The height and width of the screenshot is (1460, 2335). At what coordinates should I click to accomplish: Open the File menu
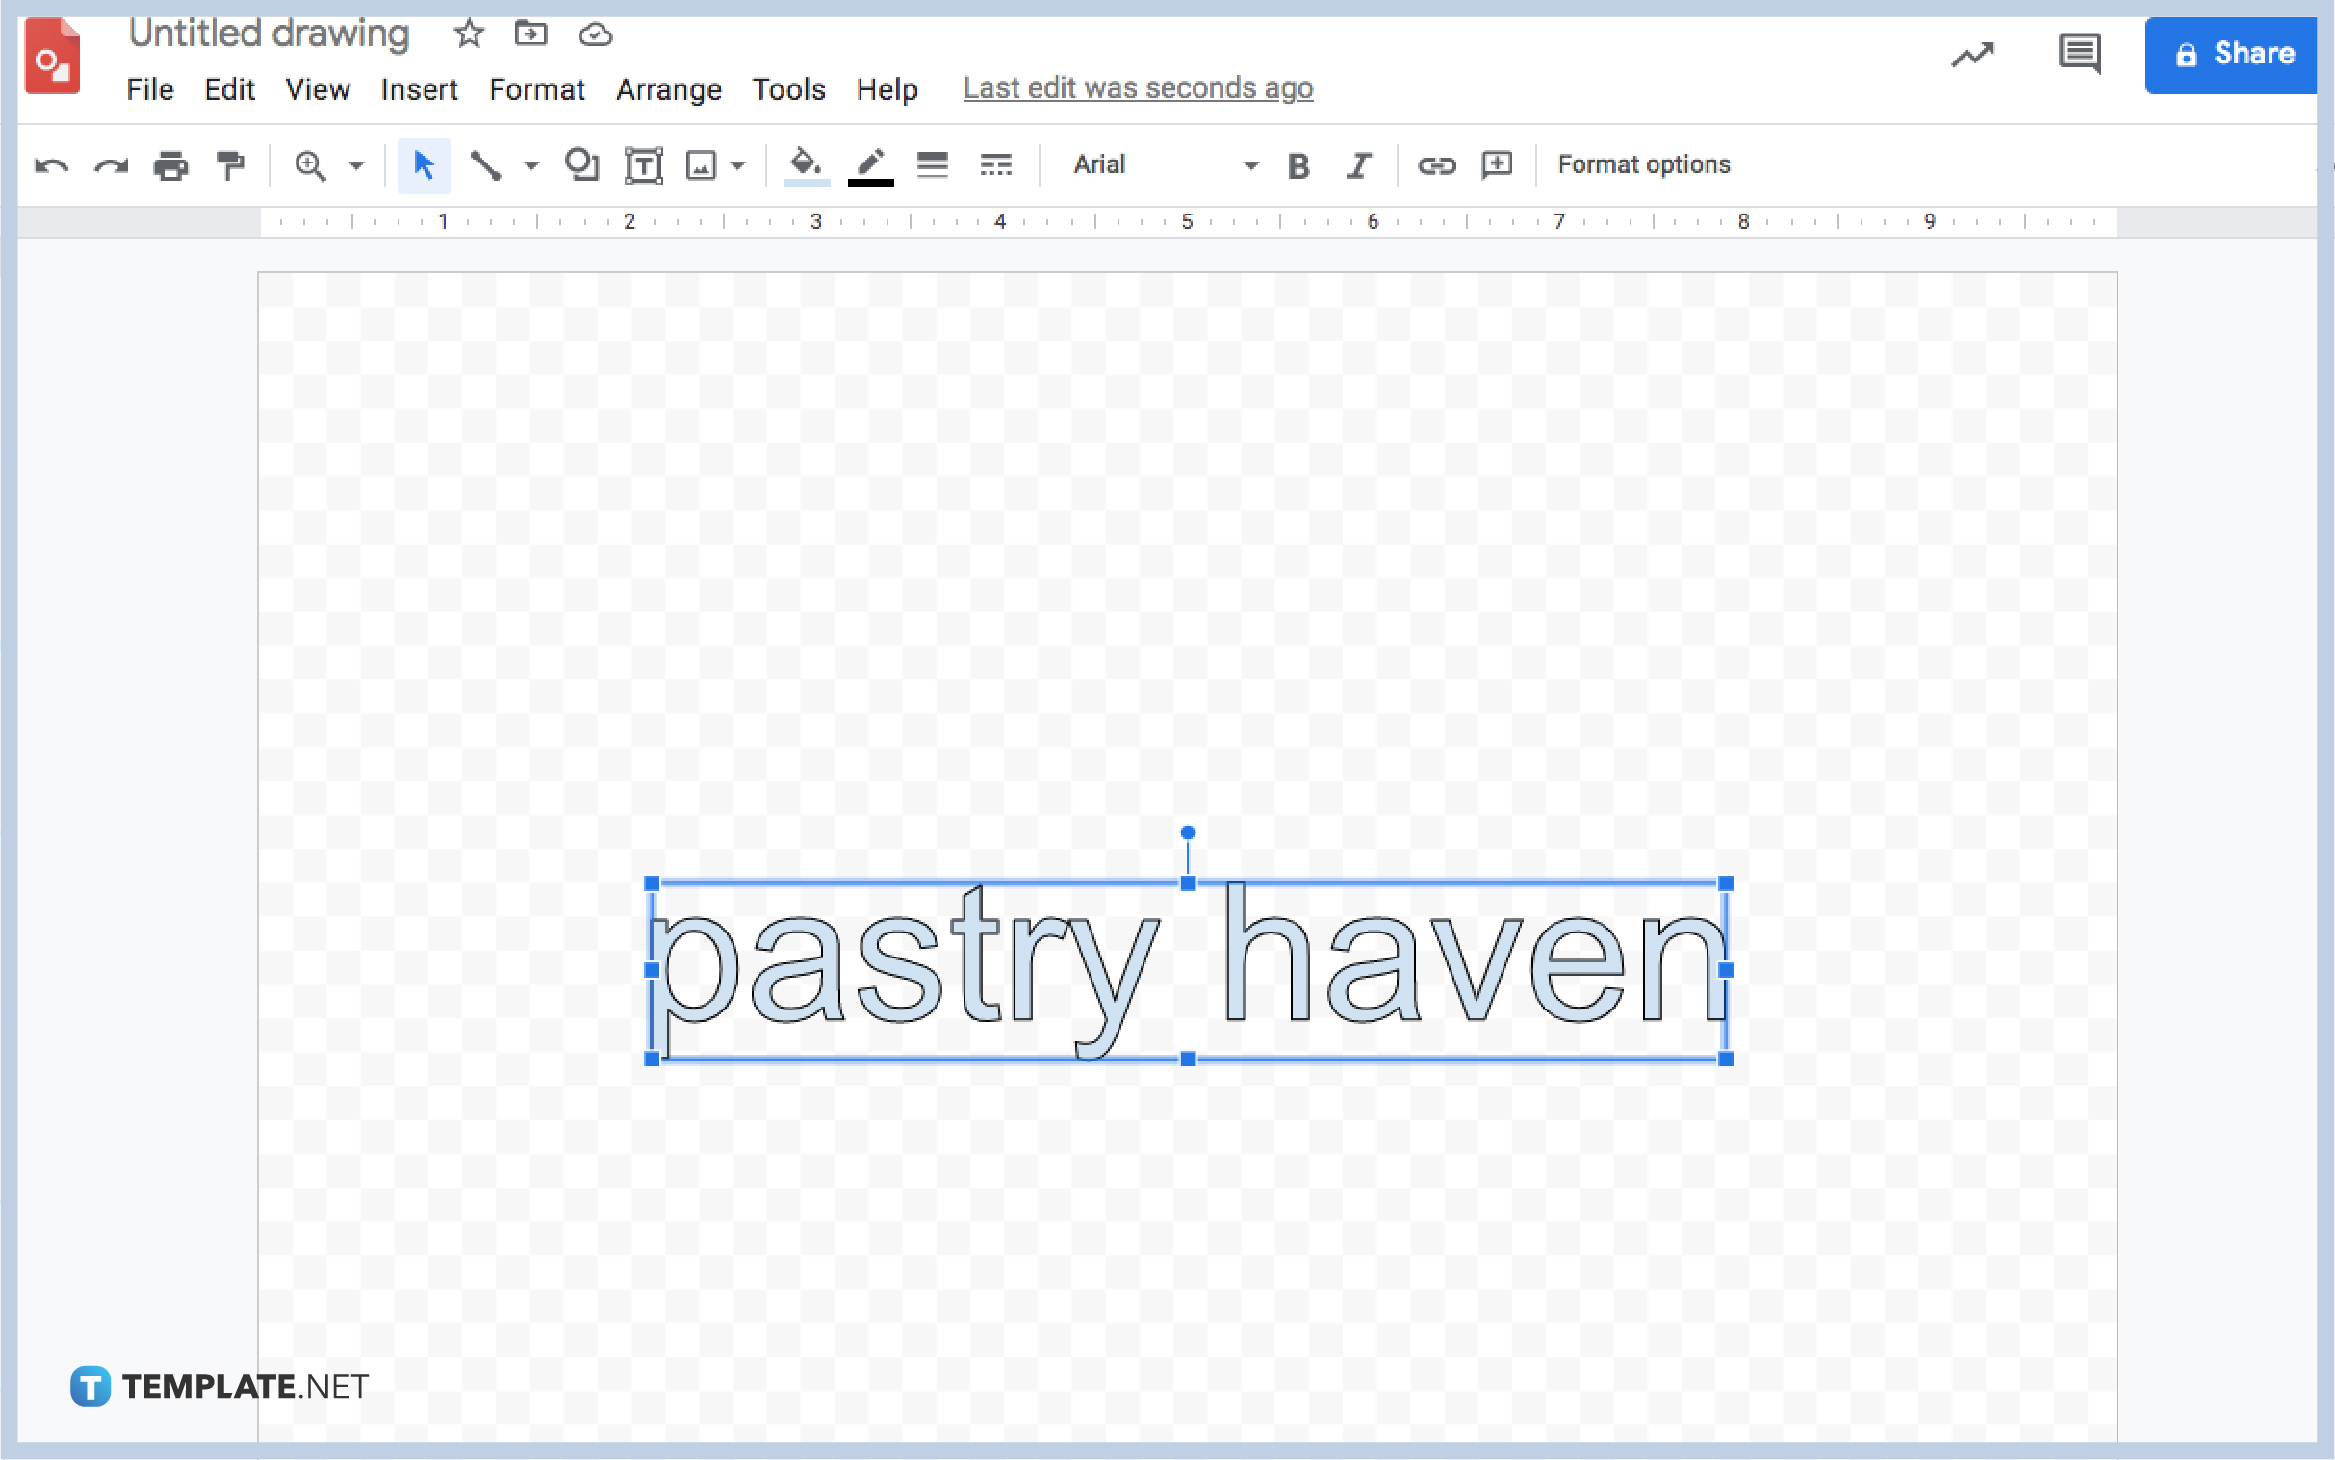point(148,89)
